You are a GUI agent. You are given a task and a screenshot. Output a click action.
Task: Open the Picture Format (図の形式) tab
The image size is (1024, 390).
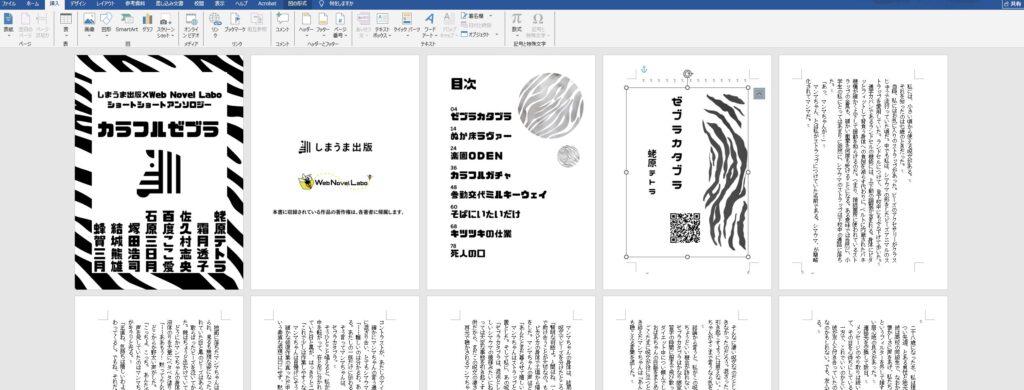coord(297,3)
